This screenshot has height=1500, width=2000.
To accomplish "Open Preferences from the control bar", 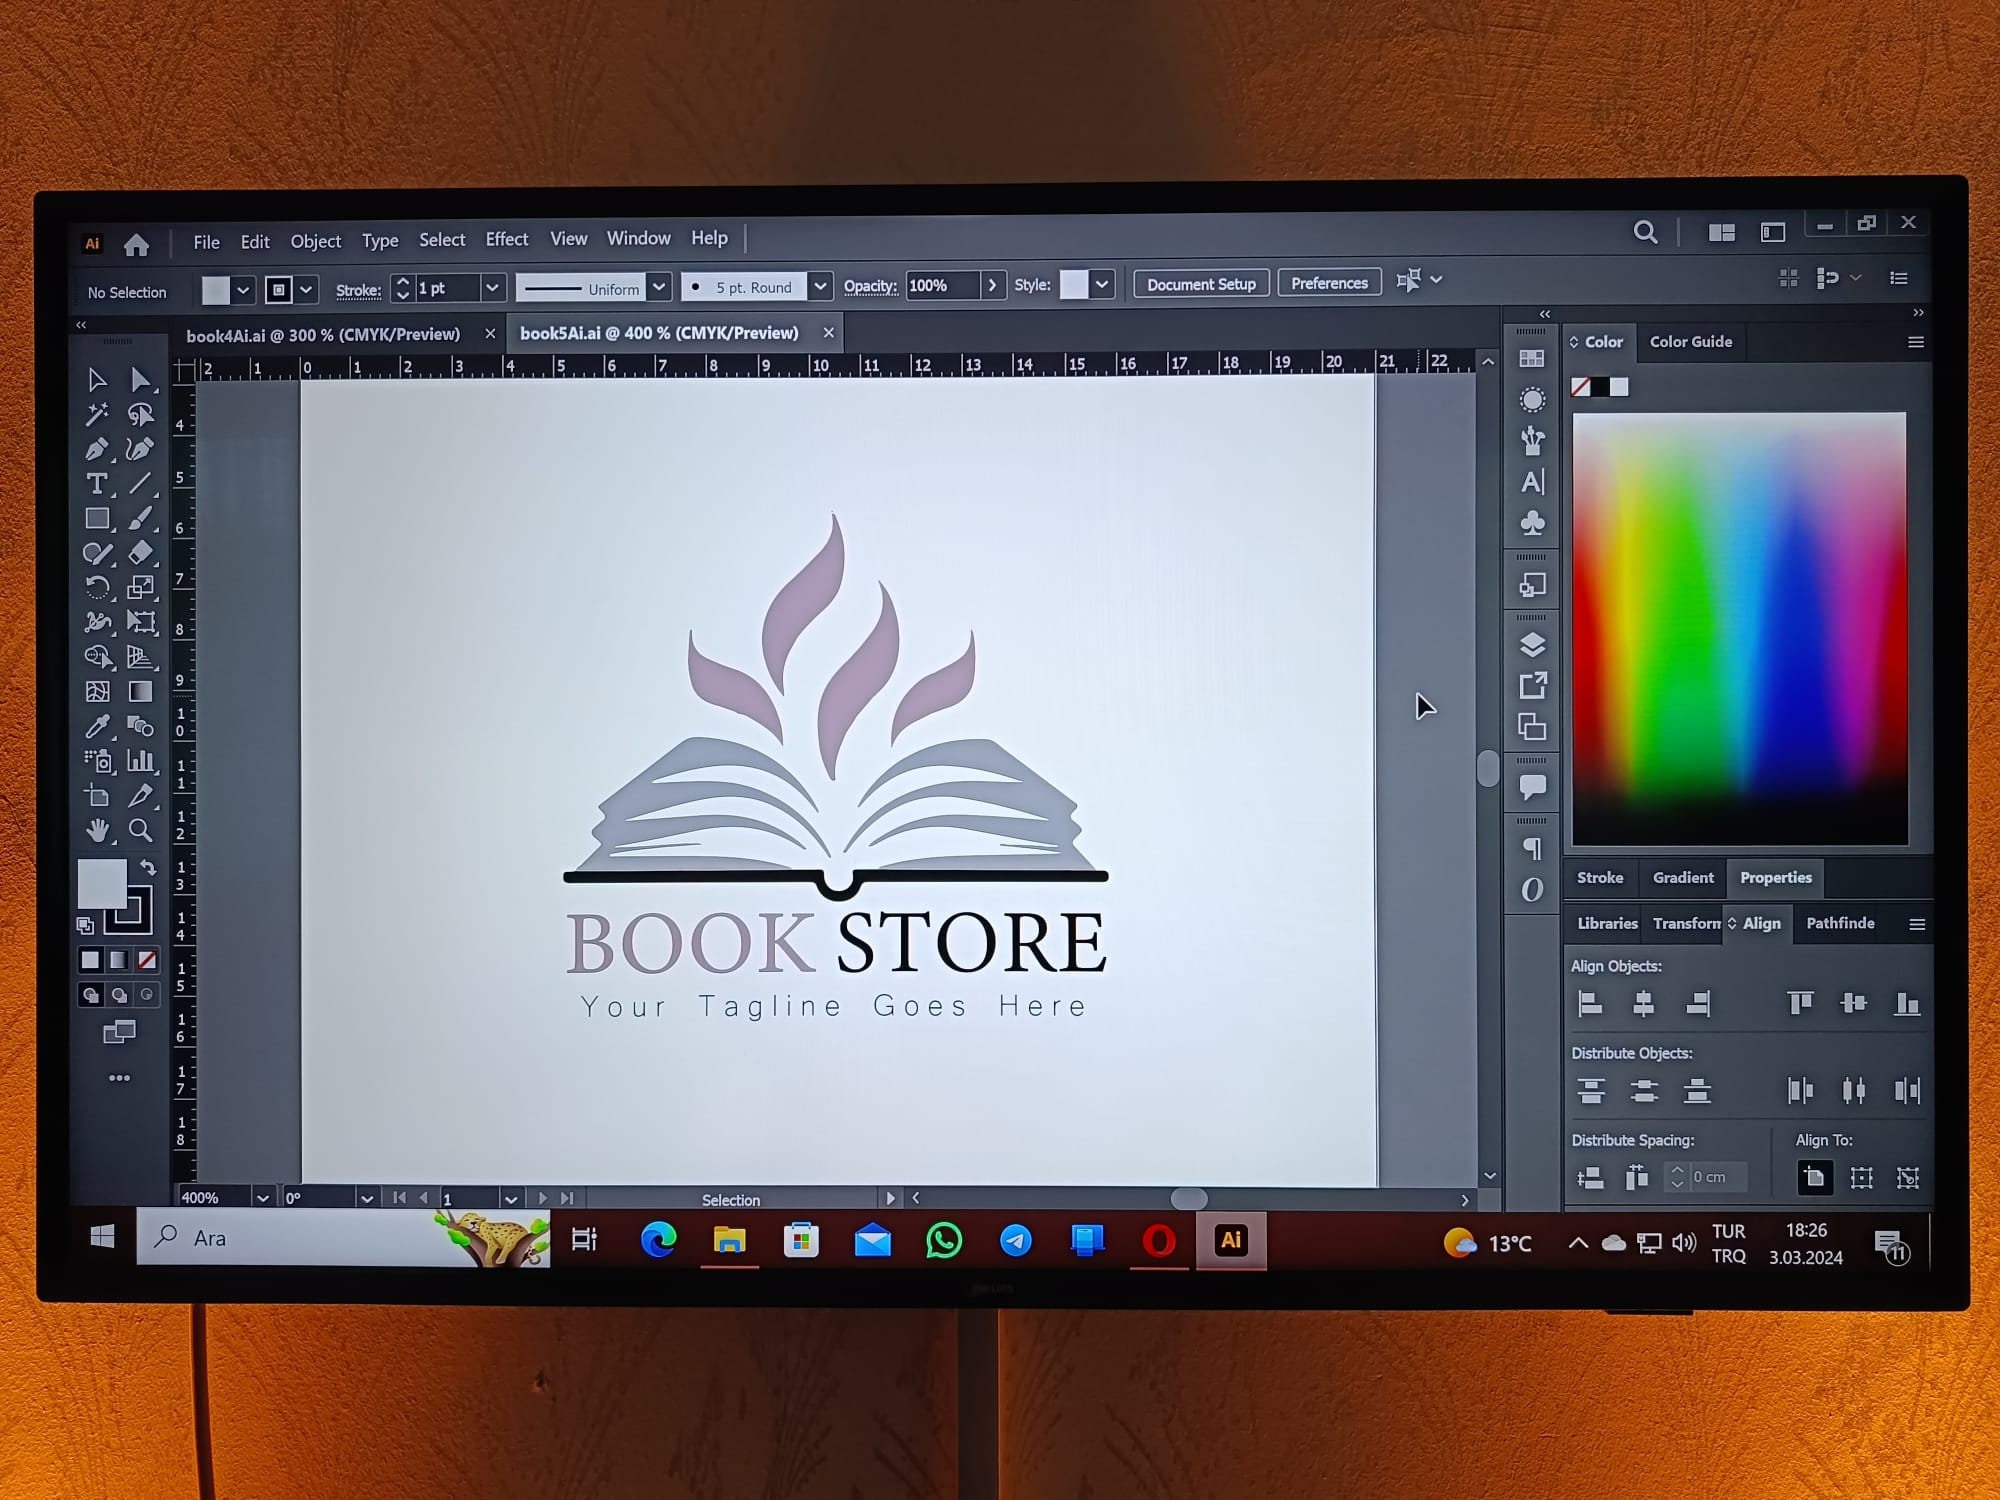I will click(1329, 282).
